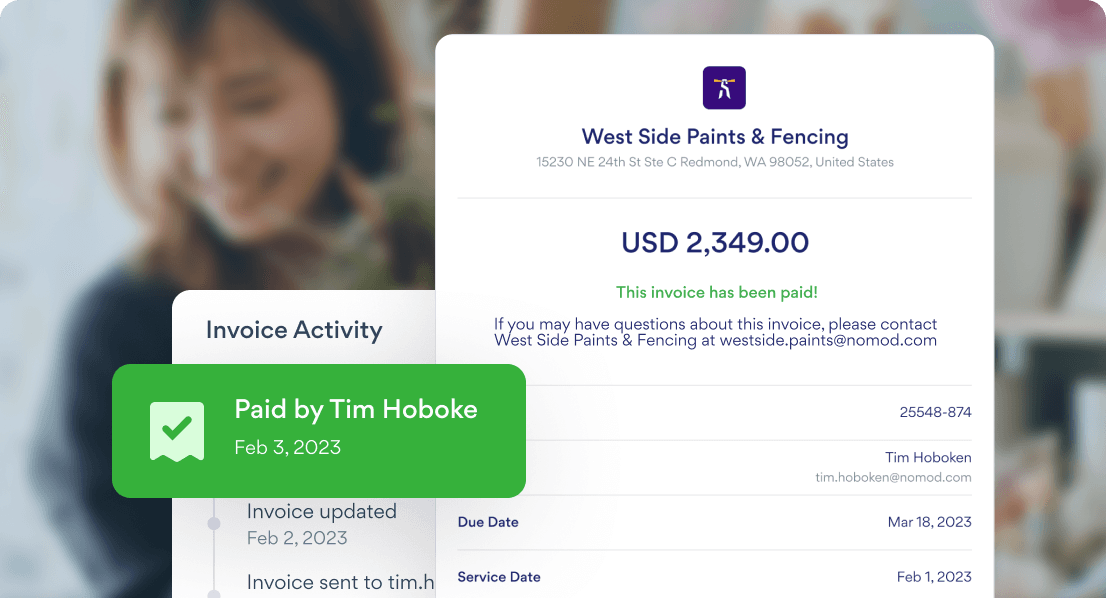Screen dimensions: 1106x598
Task: Click the West Side Paints logo icon
Action: 724,88
